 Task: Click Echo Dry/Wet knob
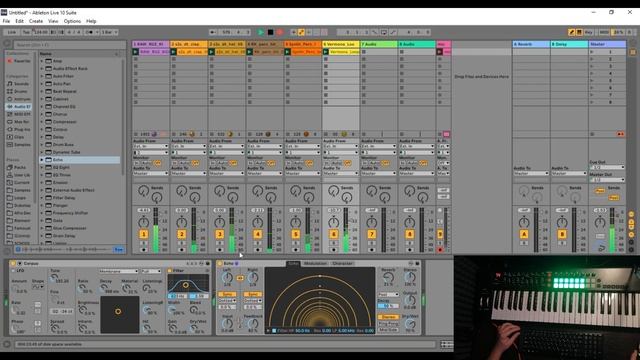410,324
